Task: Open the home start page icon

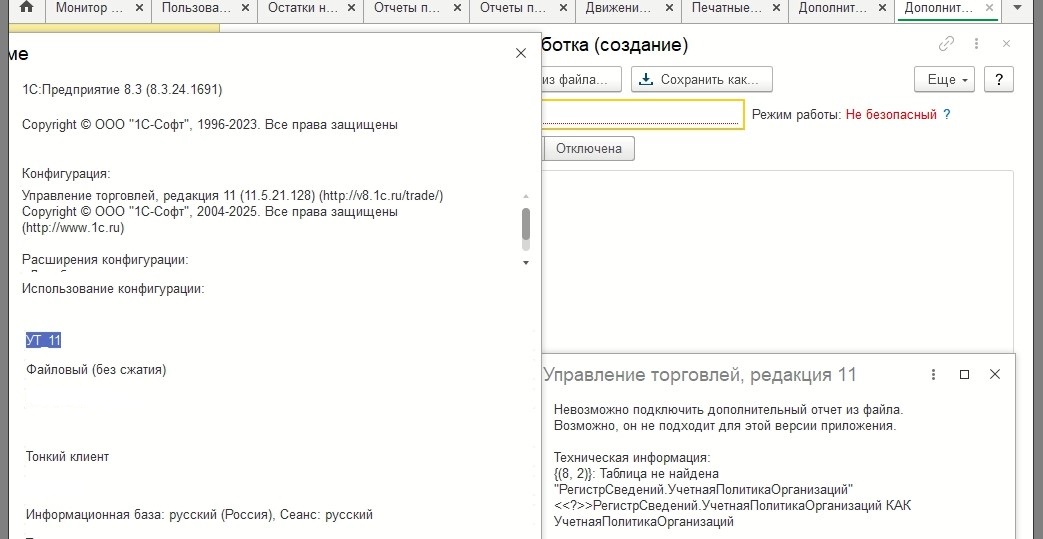Action: pos(27,9)
